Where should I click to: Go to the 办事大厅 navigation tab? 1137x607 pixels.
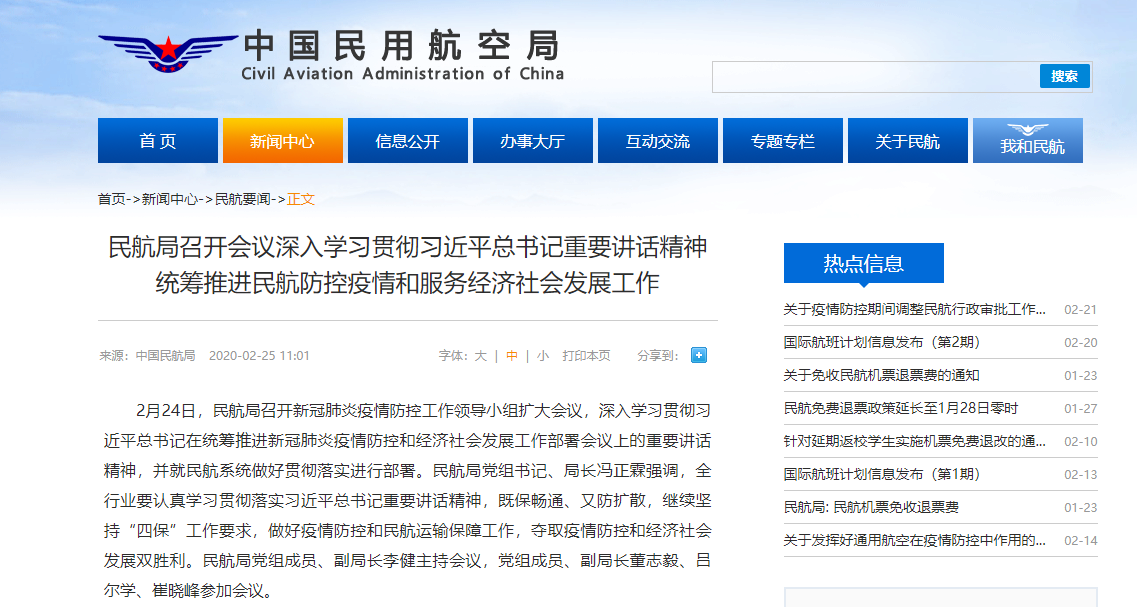[533, 141]
